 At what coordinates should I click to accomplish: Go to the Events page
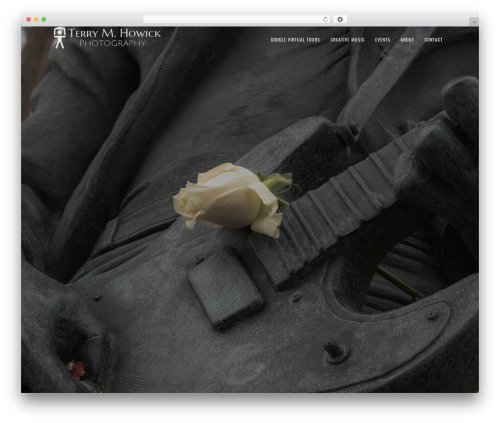click(382, 40)
